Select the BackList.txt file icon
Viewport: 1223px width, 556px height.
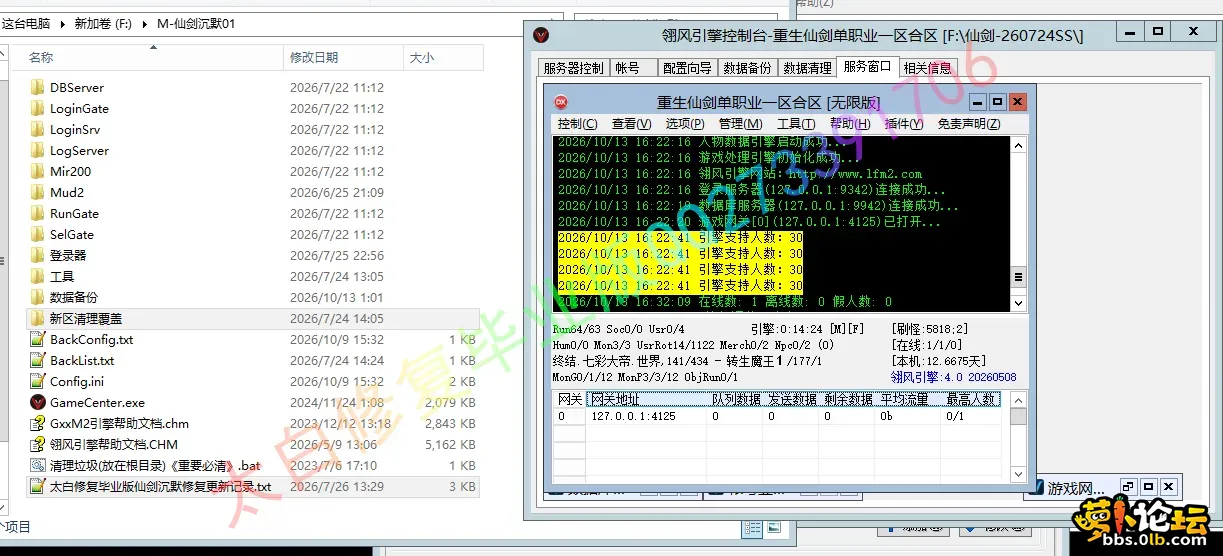tap(37, 361)
